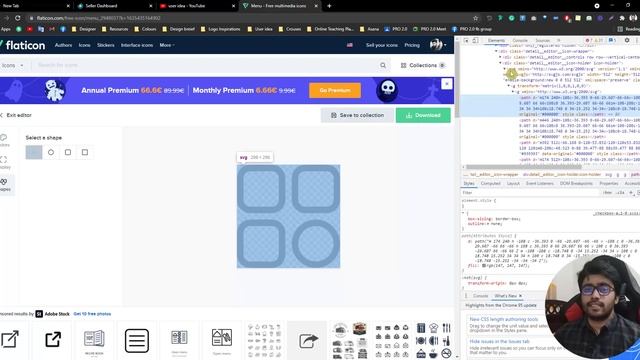This screenshot has width=640, height=360.
Task: Select the first highlighted shape option
Action: click(34, 152)
